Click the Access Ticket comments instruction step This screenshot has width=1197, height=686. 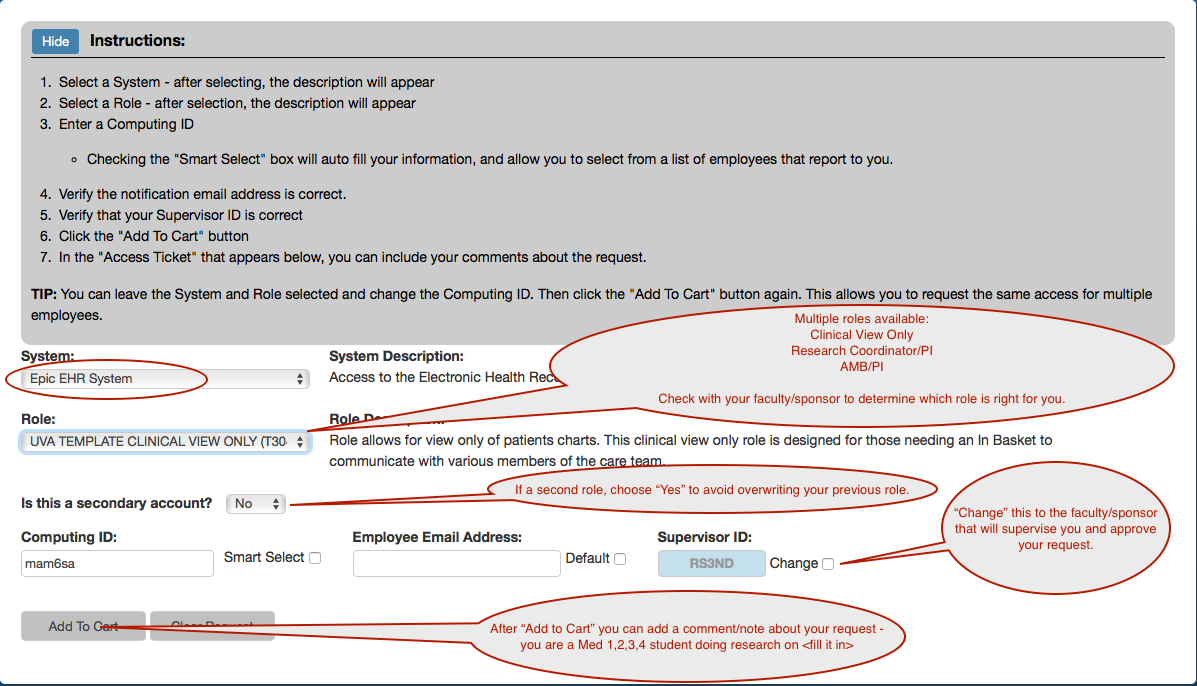[353, 258]
